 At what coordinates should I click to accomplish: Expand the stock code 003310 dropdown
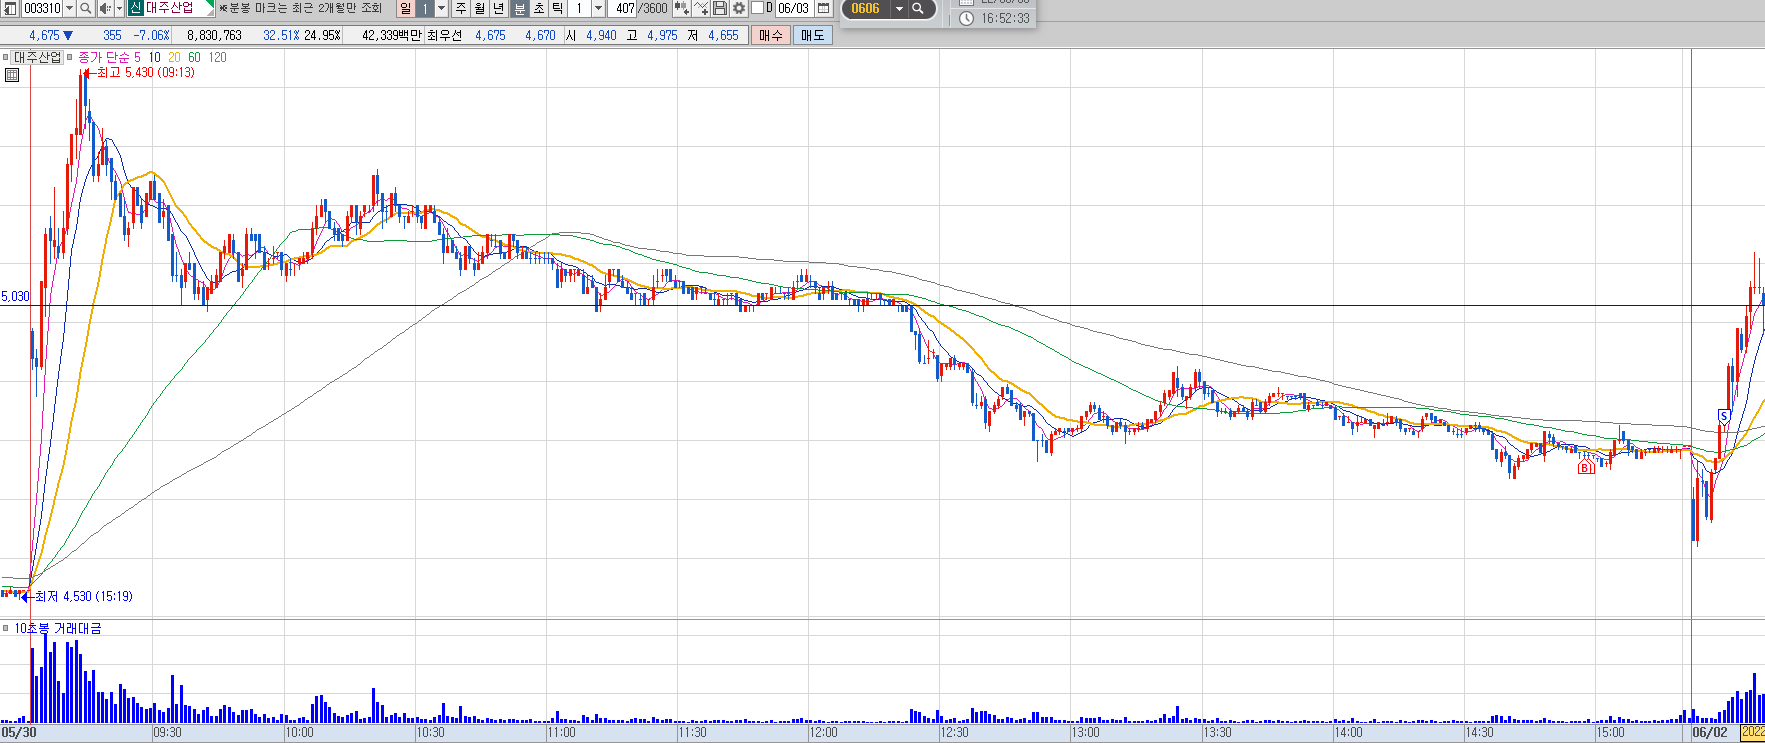click(x=69, y=8)
